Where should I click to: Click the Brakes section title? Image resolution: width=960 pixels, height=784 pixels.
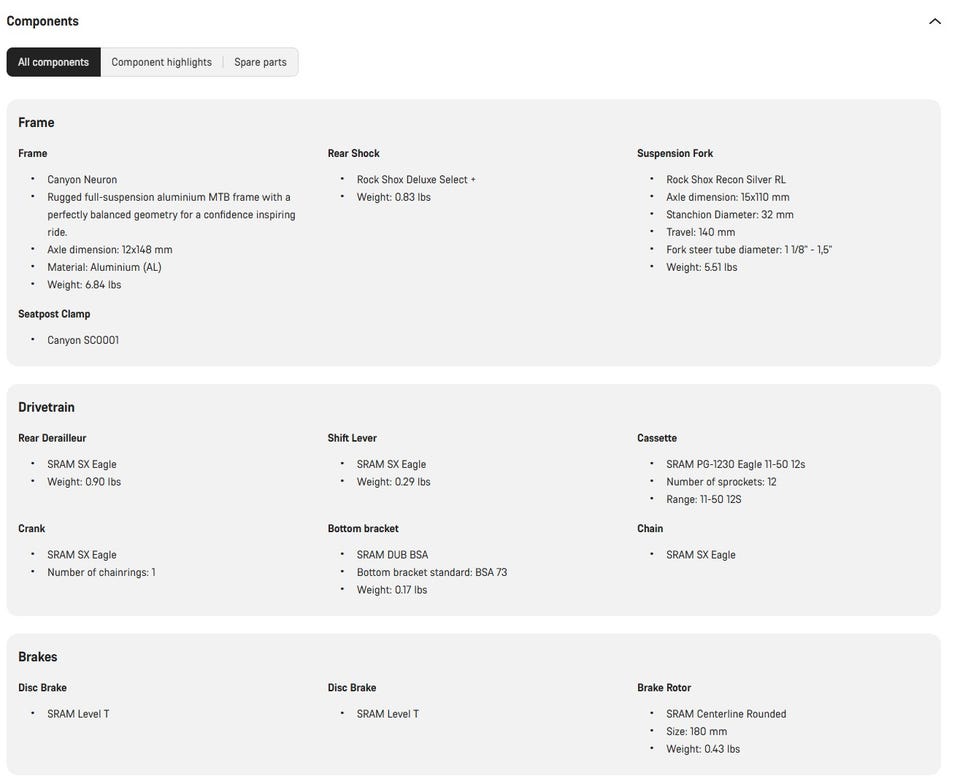click(37, 657)
